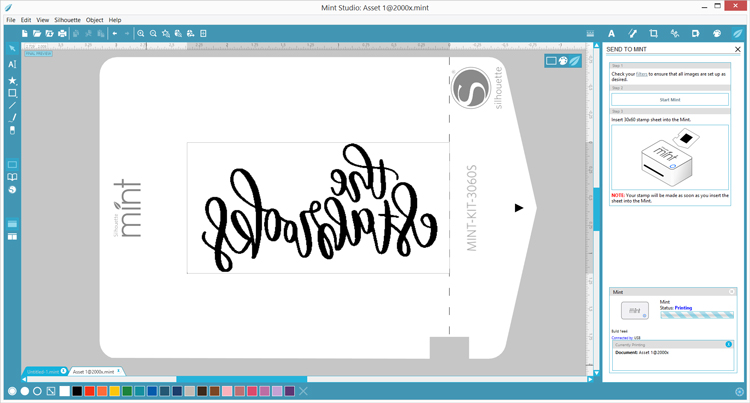Click the clear color X icon

(x=303, y=391)
